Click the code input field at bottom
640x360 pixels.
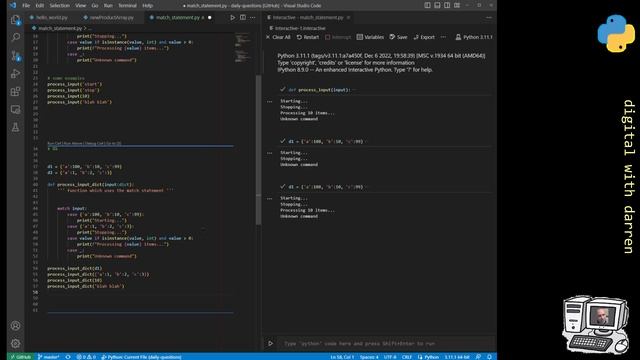pyautogui.click(x=385, y=344)
